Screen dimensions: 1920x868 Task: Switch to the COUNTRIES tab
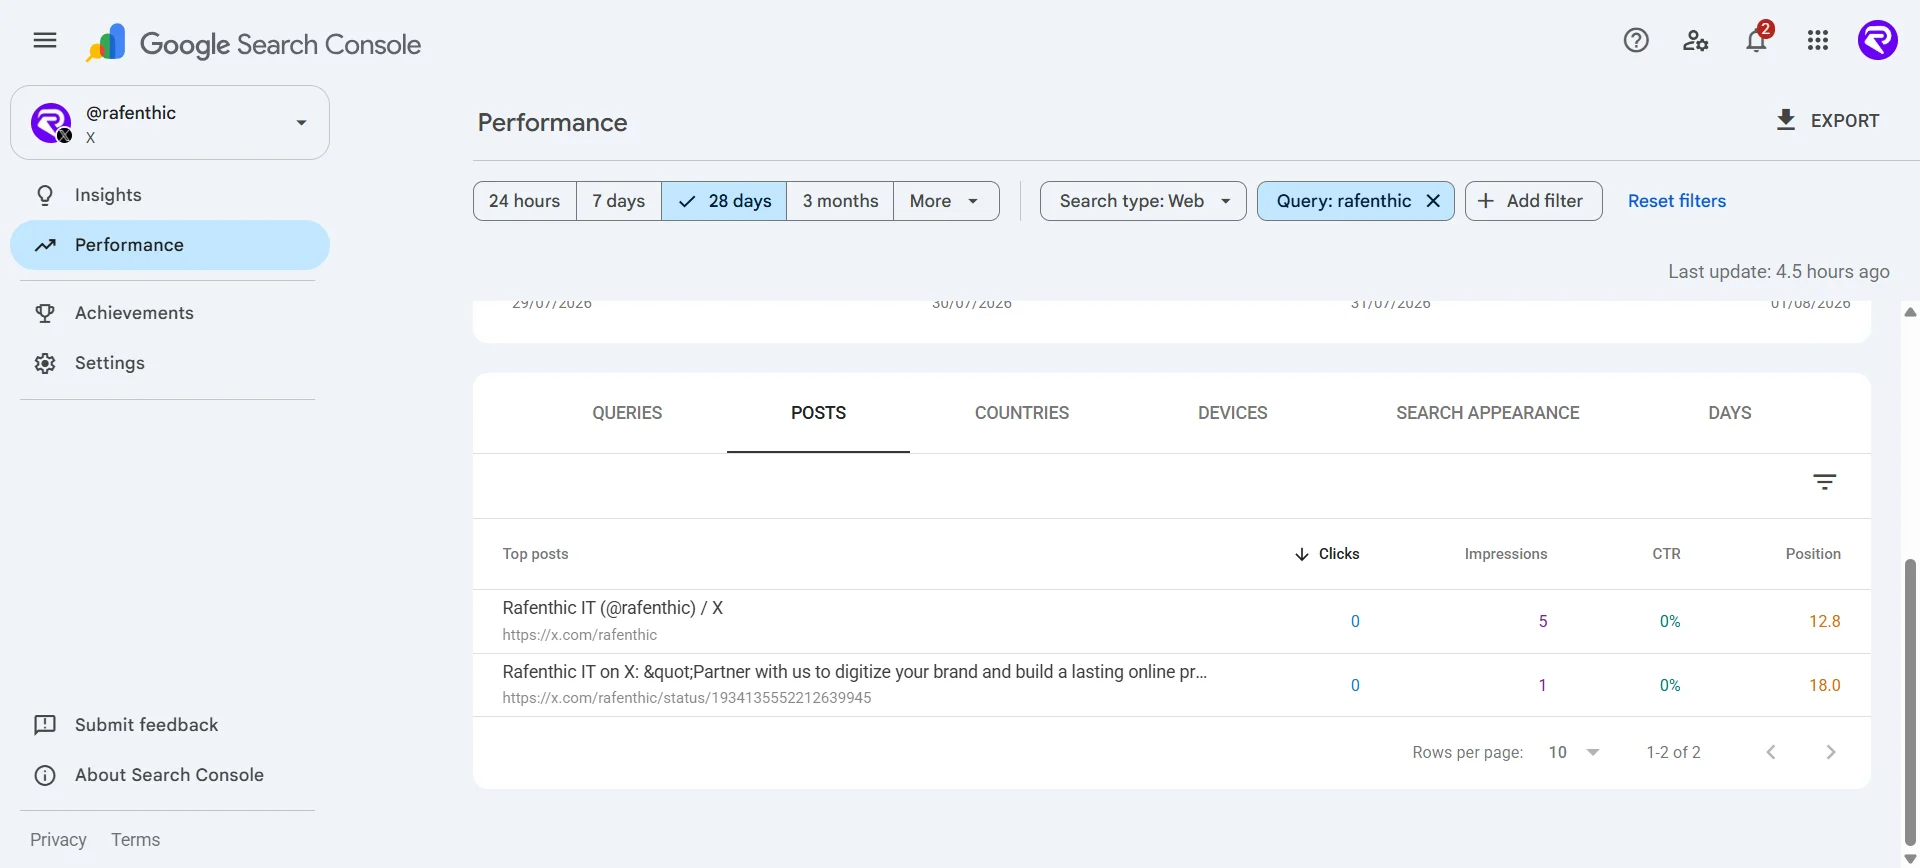tap(1022, 413)
